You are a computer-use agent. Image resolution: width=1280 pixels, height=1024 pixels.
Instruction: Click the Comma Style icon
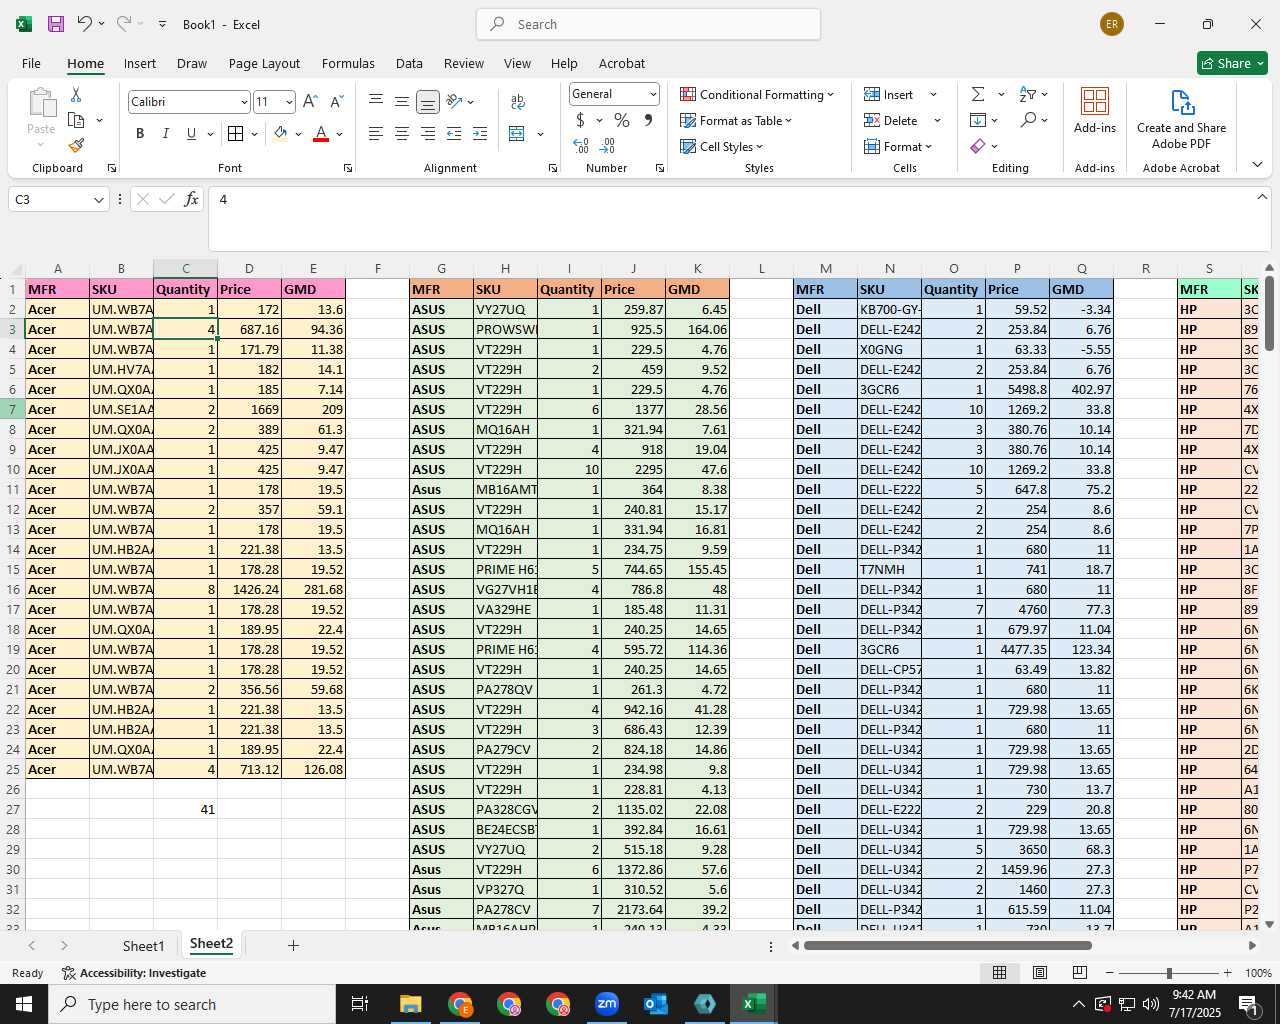click(x=648, y=120)
